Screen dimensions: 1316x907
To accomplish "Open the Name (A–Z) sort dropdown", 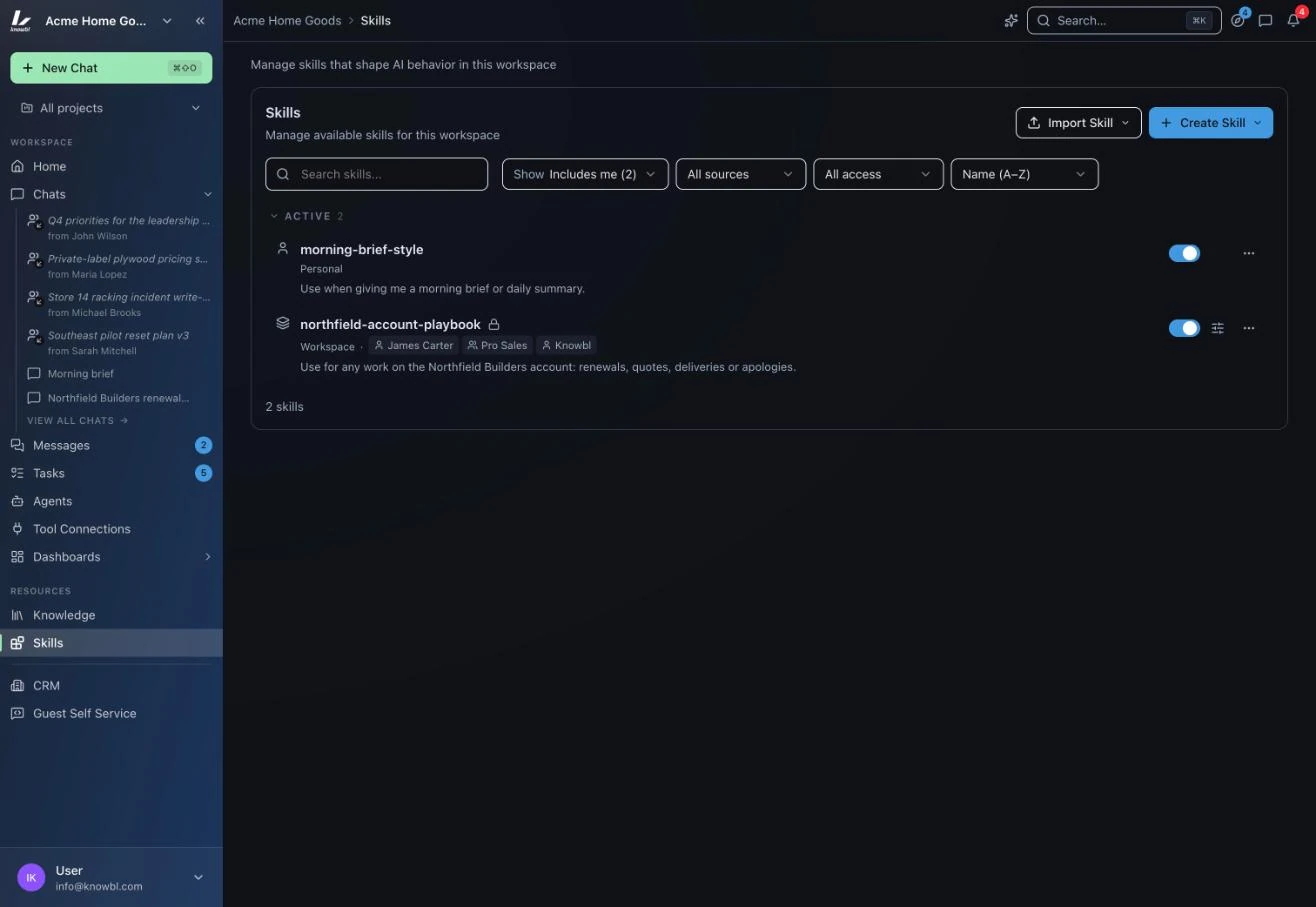I will (x=1024, y=174).
